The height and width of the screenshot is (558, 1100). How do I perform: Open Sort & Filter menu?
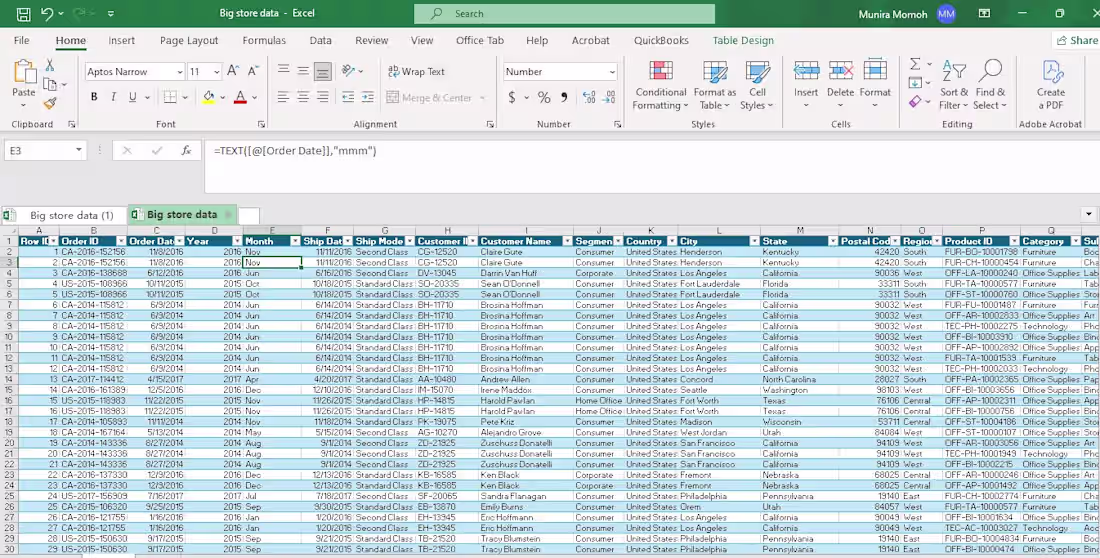tap(954, 85)
